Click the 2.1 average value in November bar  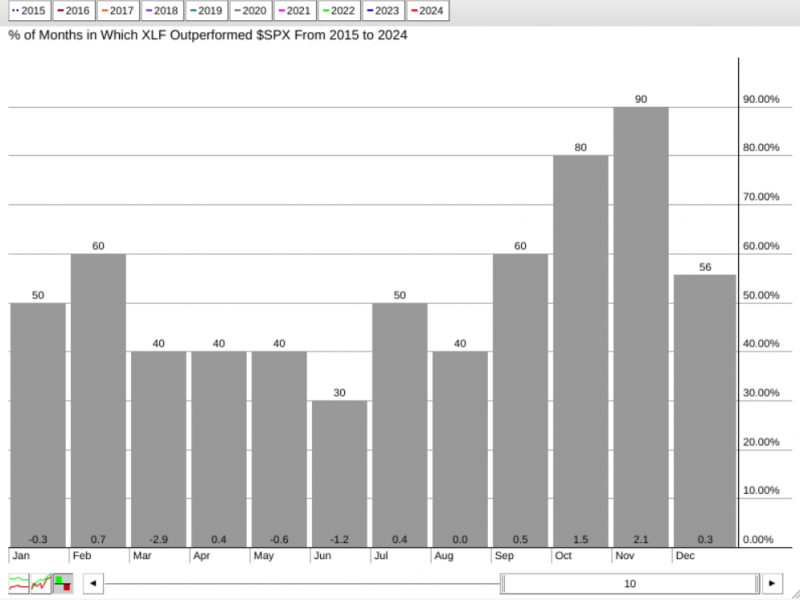coord(641,539)
